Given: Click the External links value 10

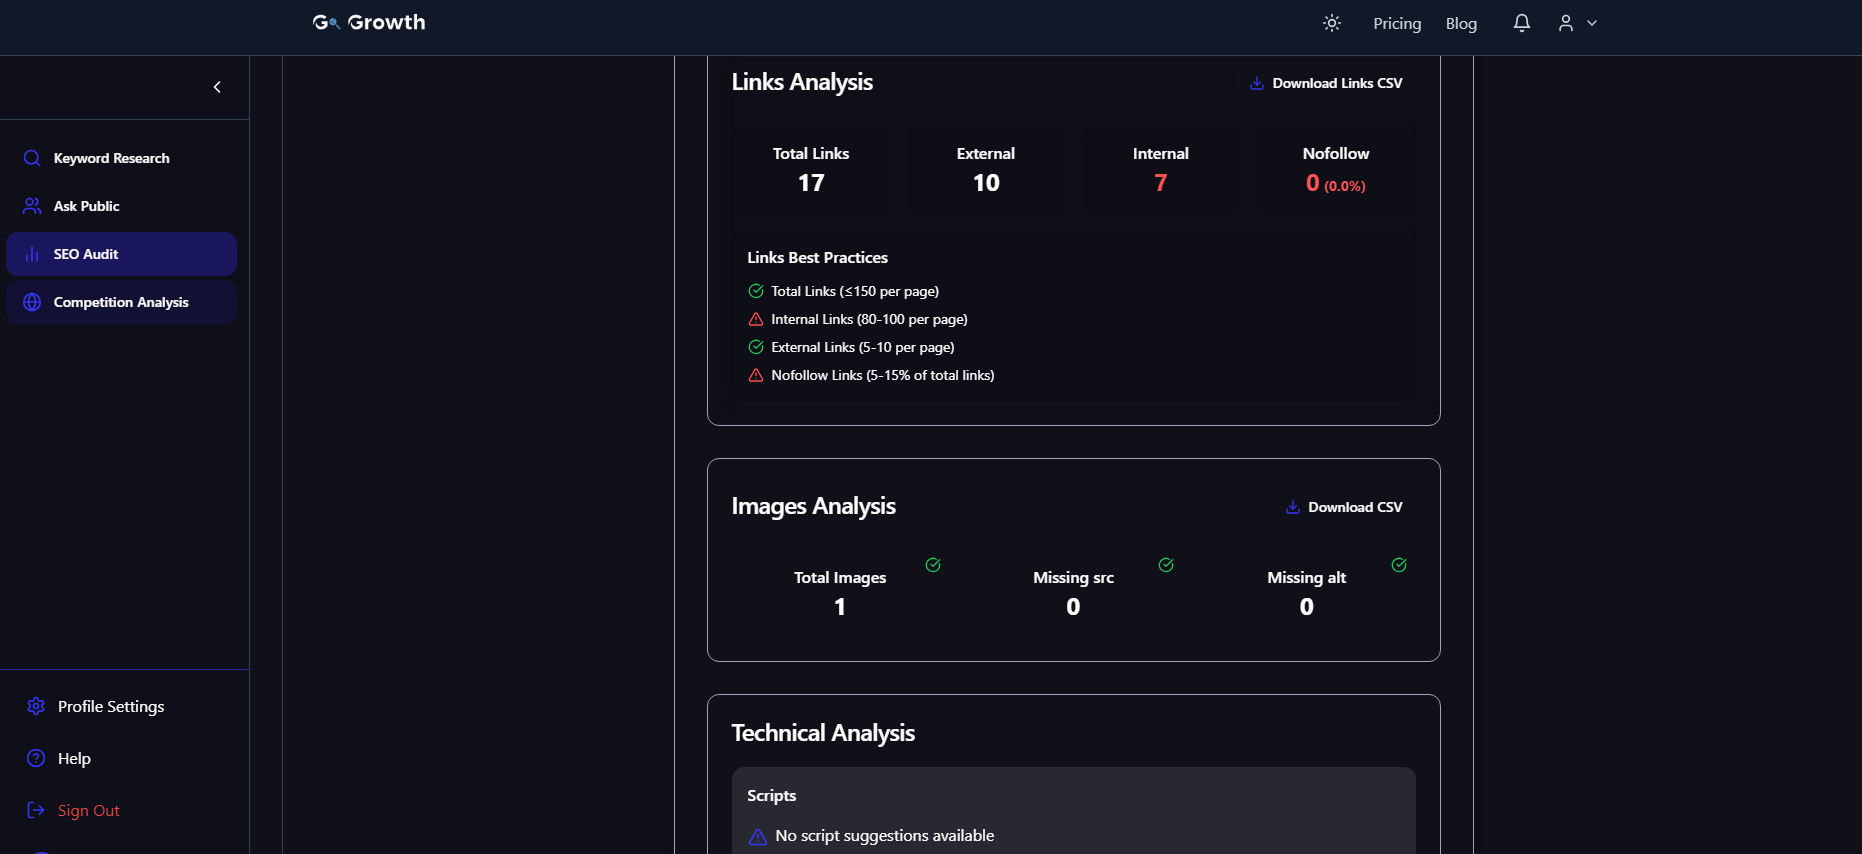Looking at the screenshot, I should coord(986,183).
